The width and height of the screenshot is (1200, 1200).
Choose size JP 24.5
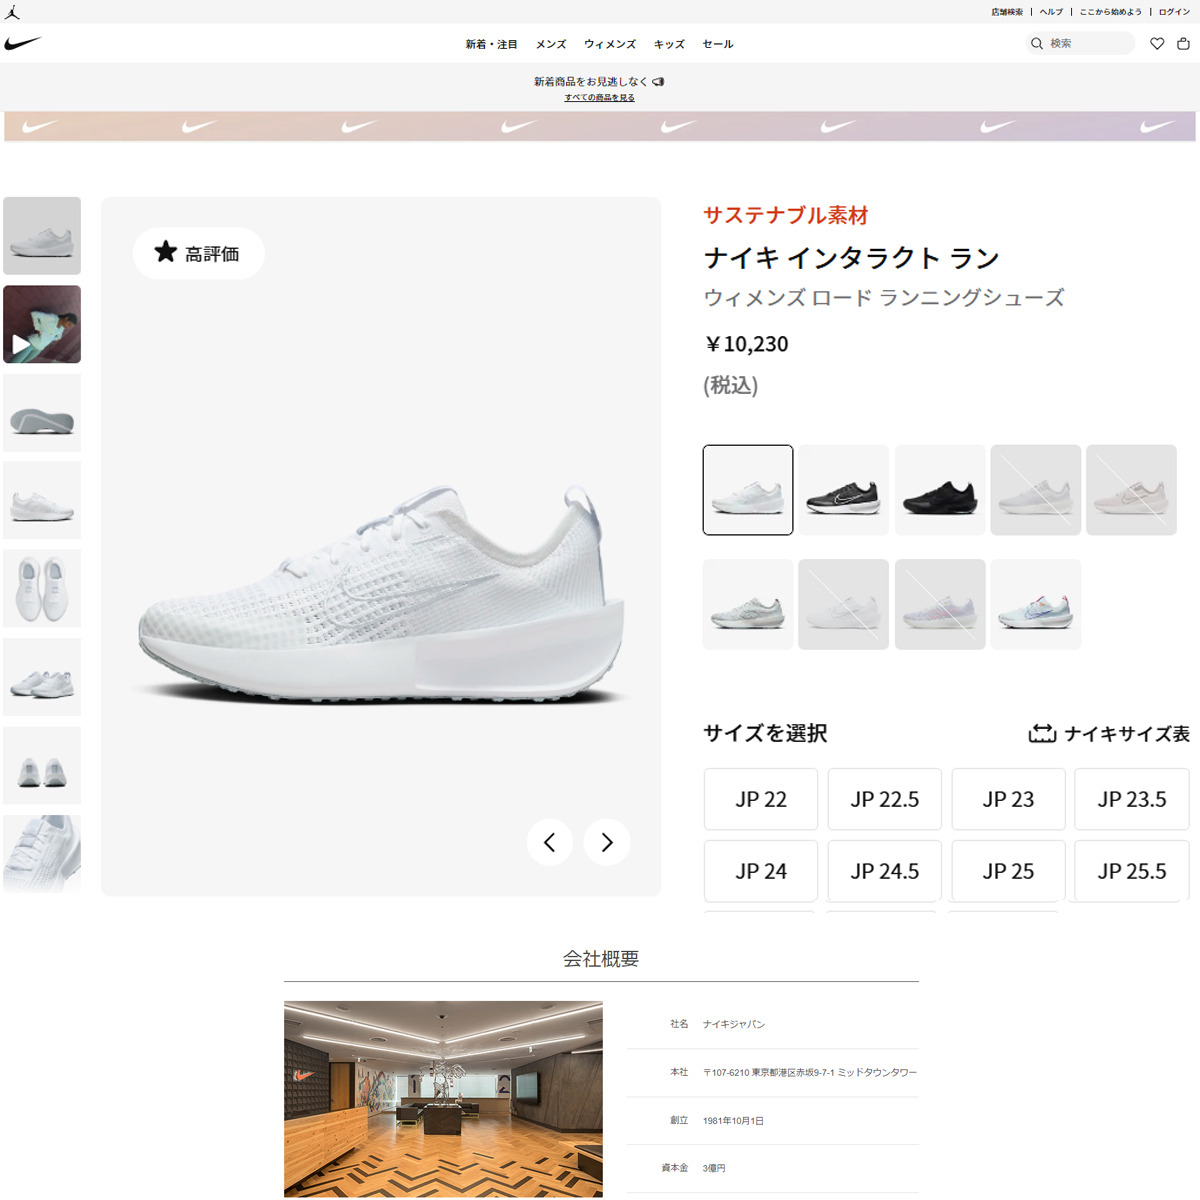(x=884, y=871)
